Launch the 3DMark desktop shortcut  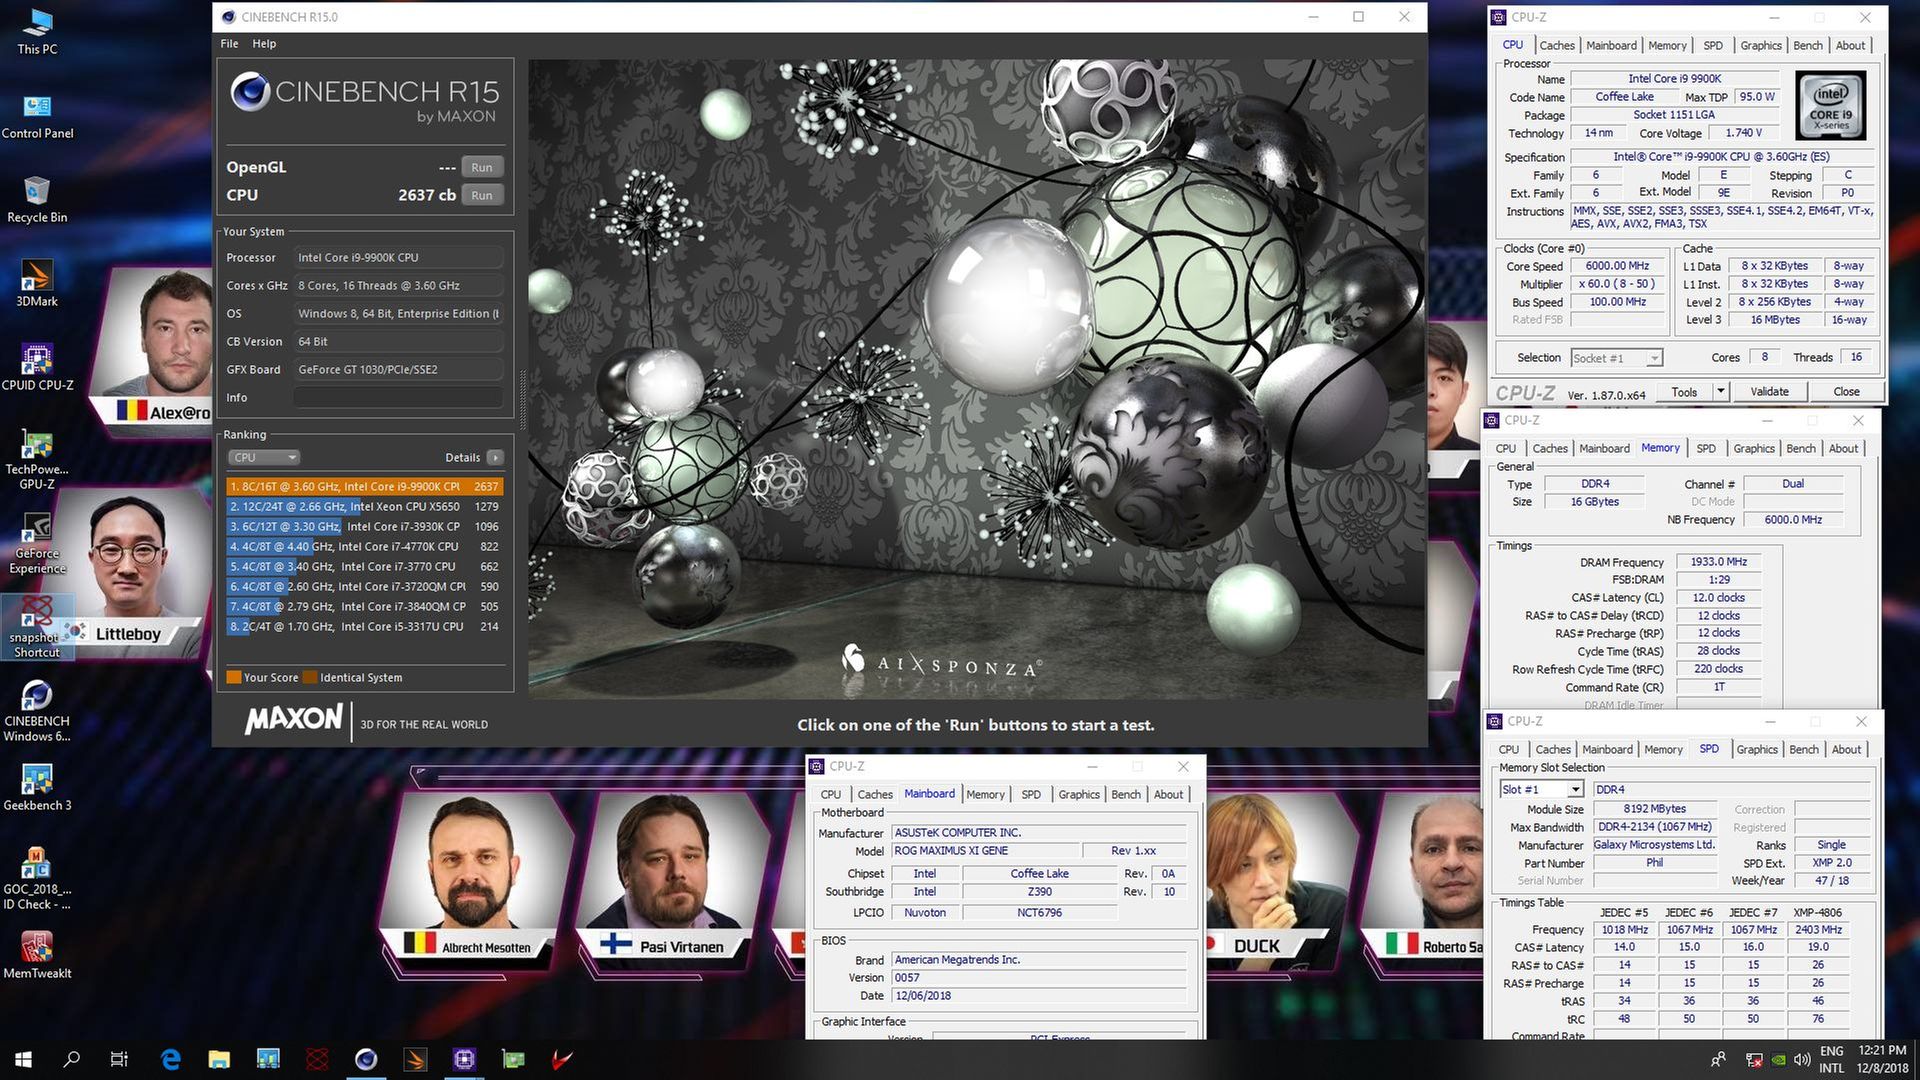[37, 283]
